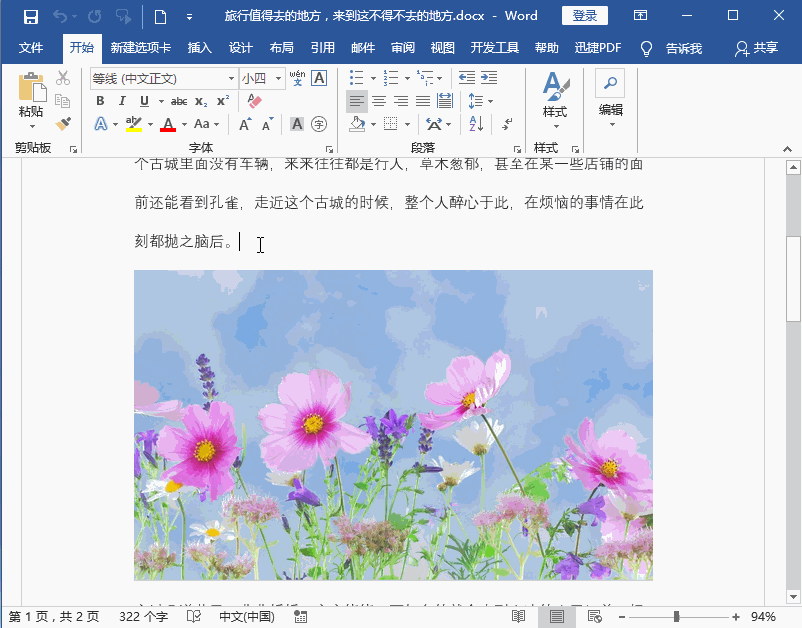The width and height of the screenshot is (802, 628).
Task: Adjust the zoom slider handle
Action: pyautogui.click(x=676, y=617)
